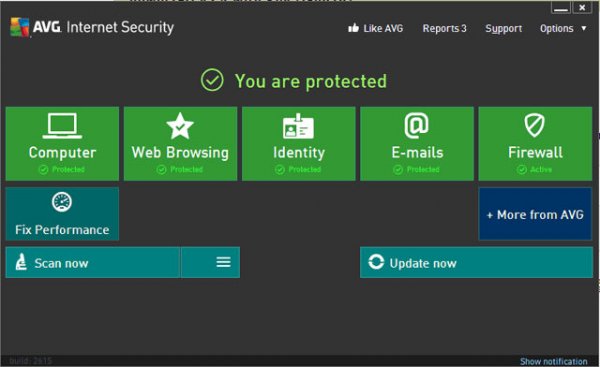Click the Update now refresh arrows icon
Screen dimensions: 600x367
(x=376, y=262)
